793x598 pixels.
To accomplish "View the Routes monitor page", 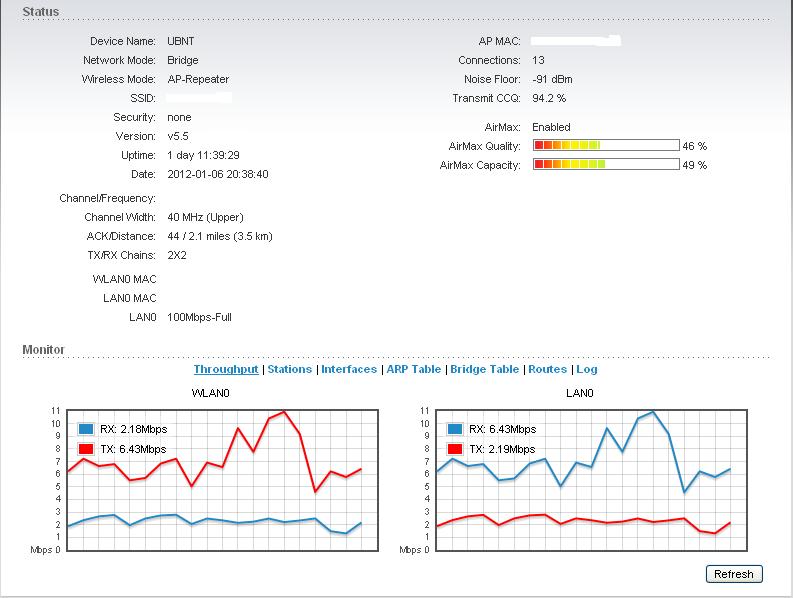I will click(547, 369).
